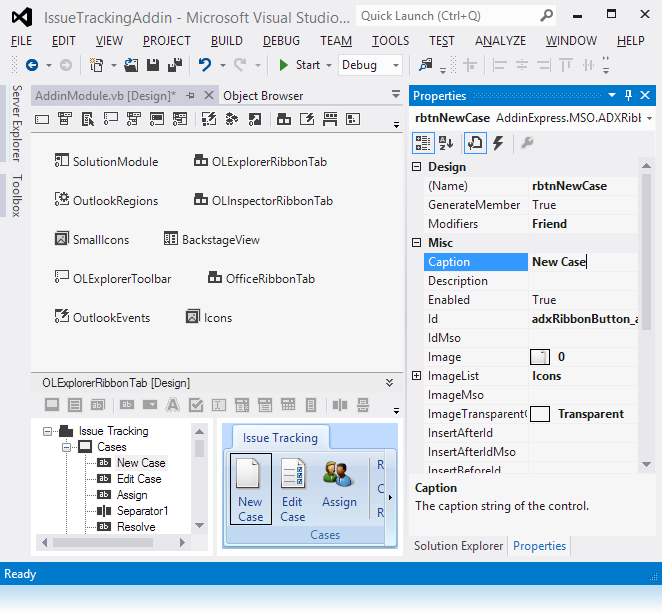
Task: Click the Save floppy disk icon
Action: (x=153, y=65)
